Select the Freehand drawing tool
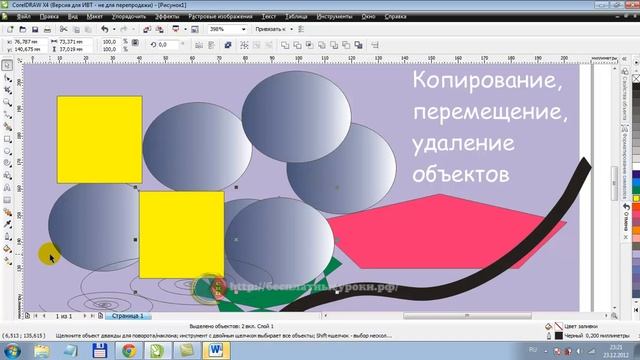This screenshot has width=640, height=360. tap(7, 114)
